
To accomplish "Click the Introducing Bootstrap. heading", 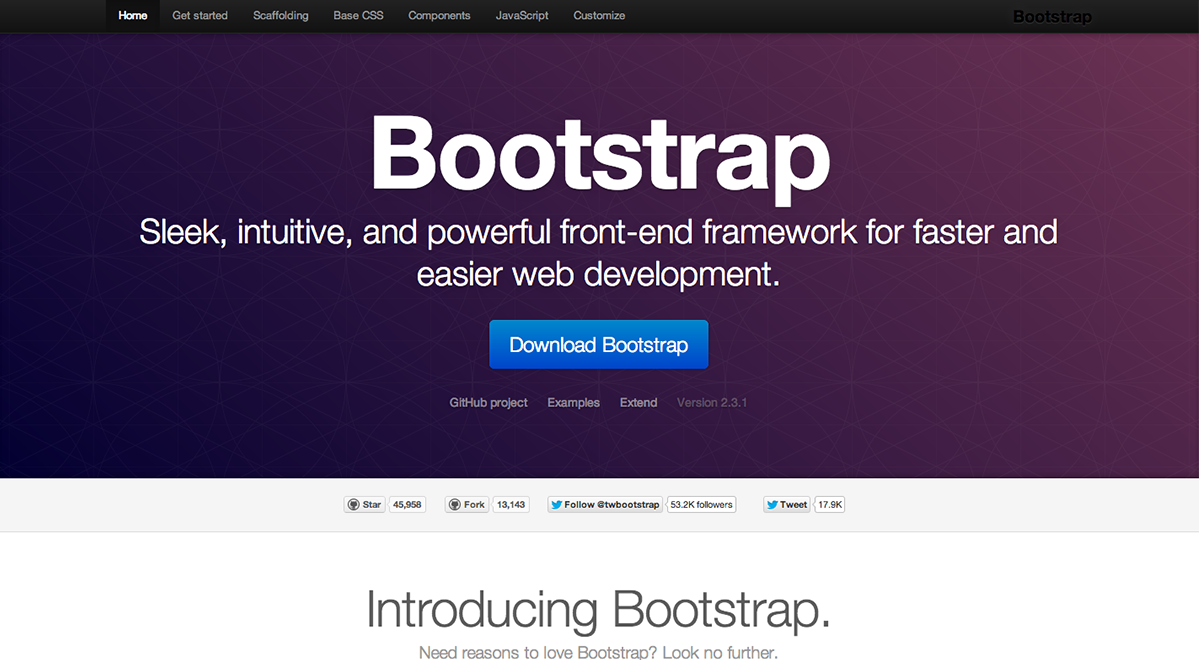I will pos(598,610).
